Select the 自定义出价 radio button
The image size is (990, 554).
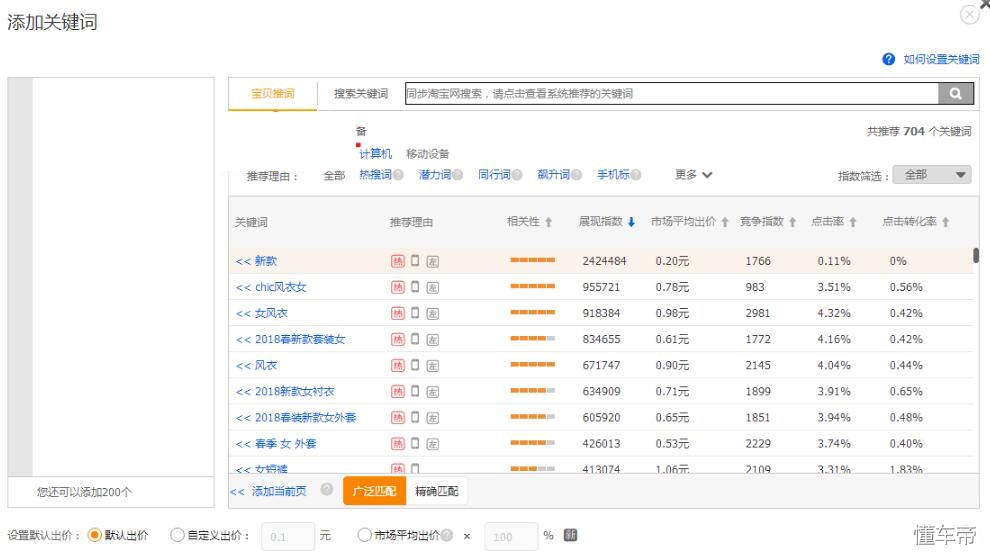177,535
